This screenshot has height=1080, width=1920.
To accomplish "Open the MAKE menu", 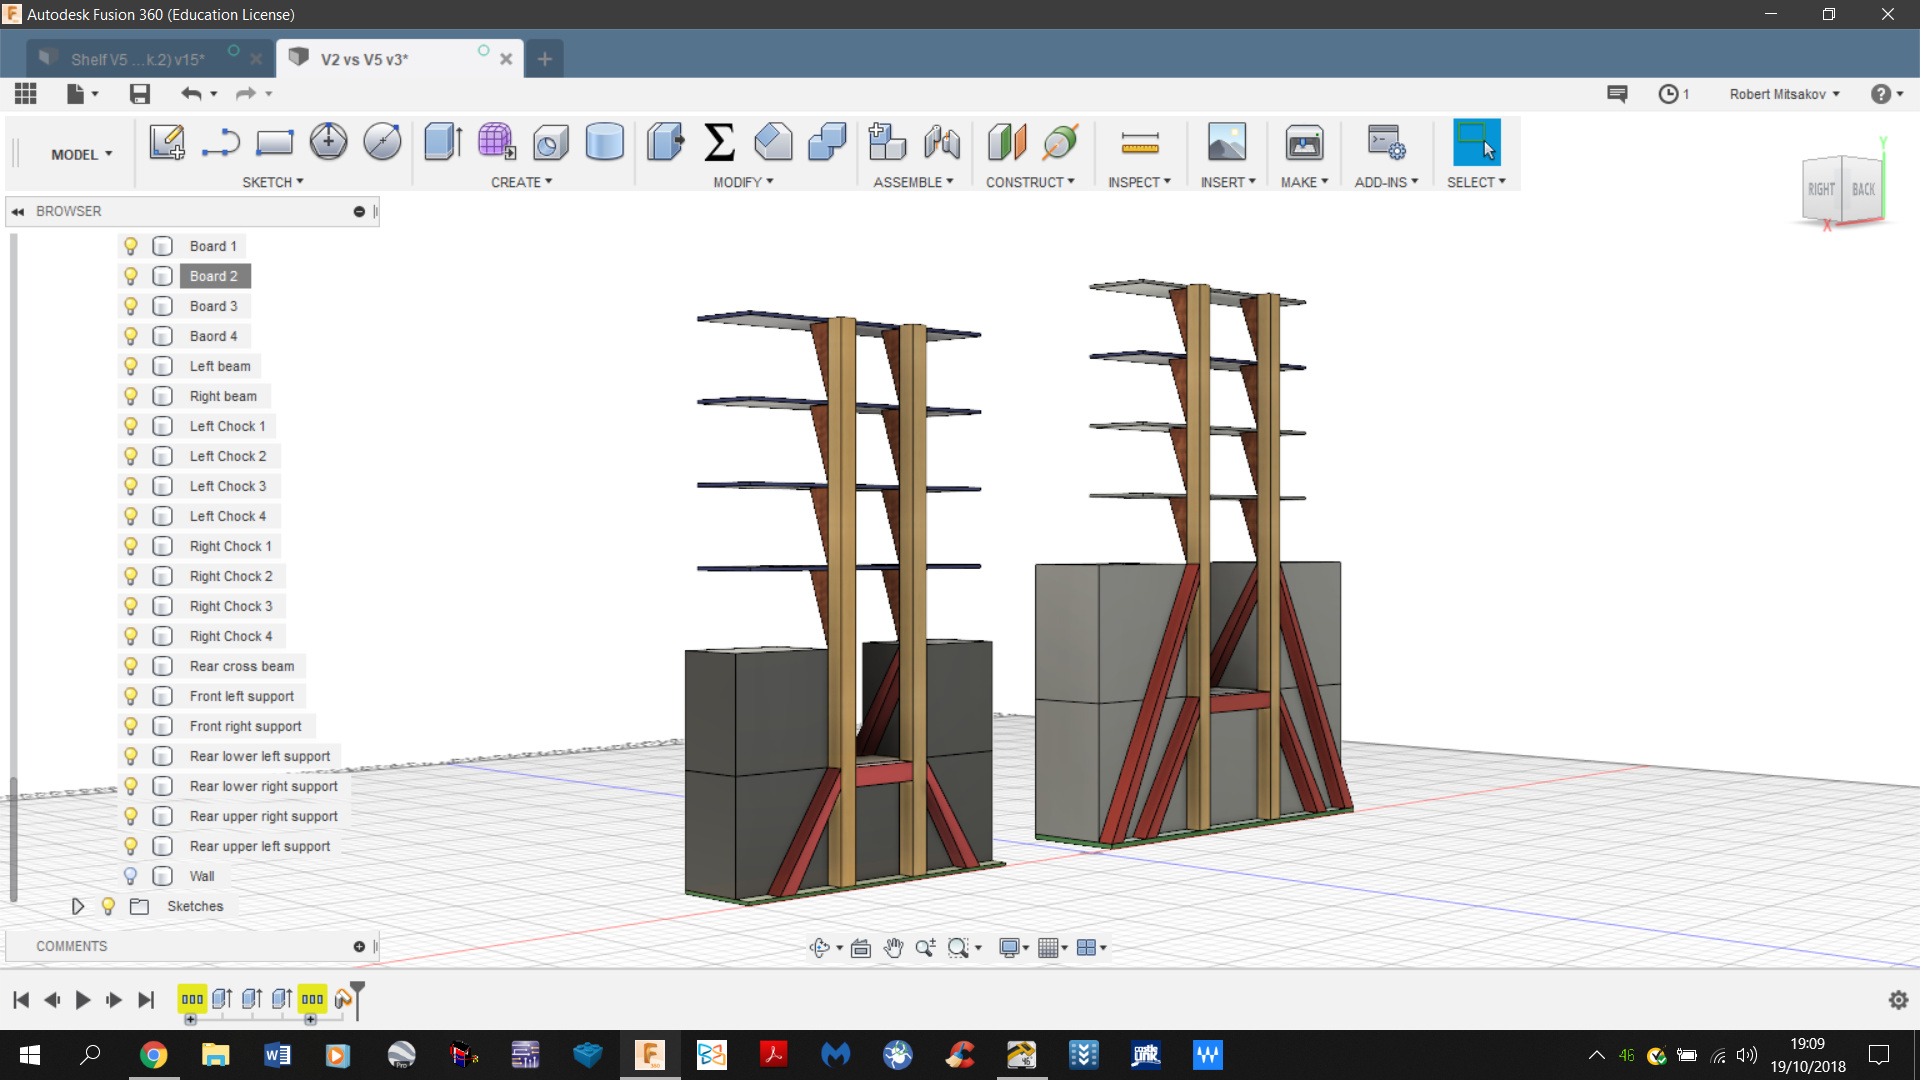I will point(1304,182).
